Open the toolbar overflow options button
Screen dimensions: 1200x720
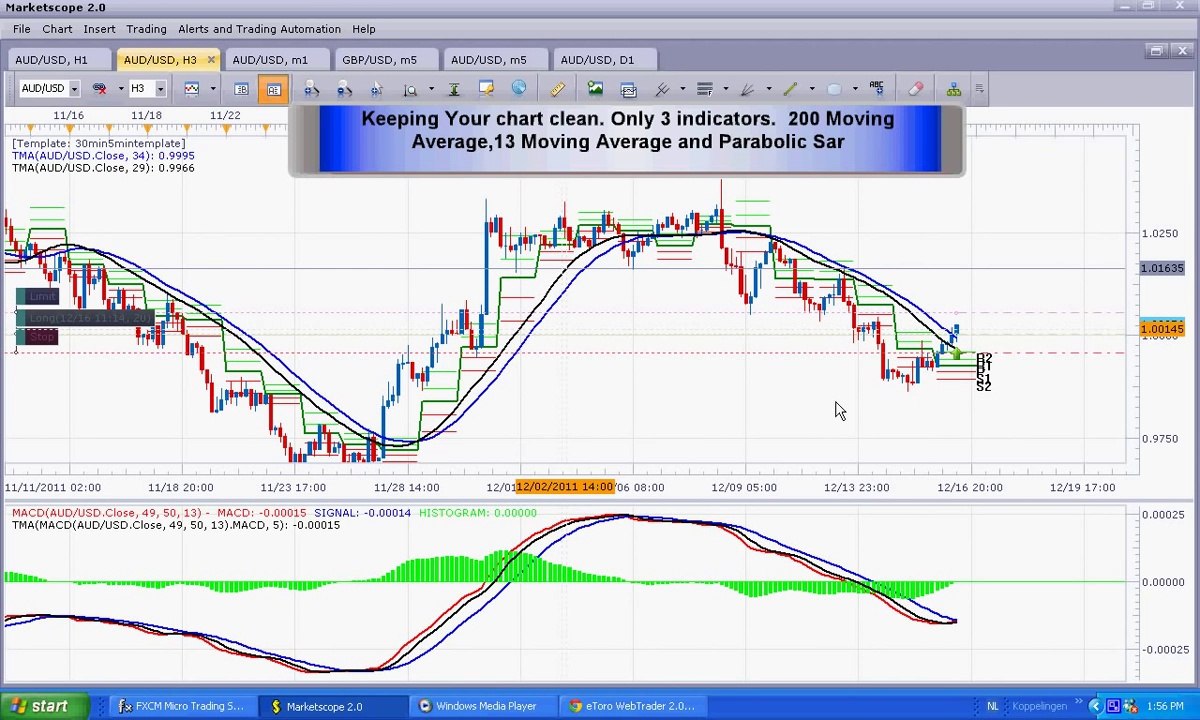tap(979, 89)
